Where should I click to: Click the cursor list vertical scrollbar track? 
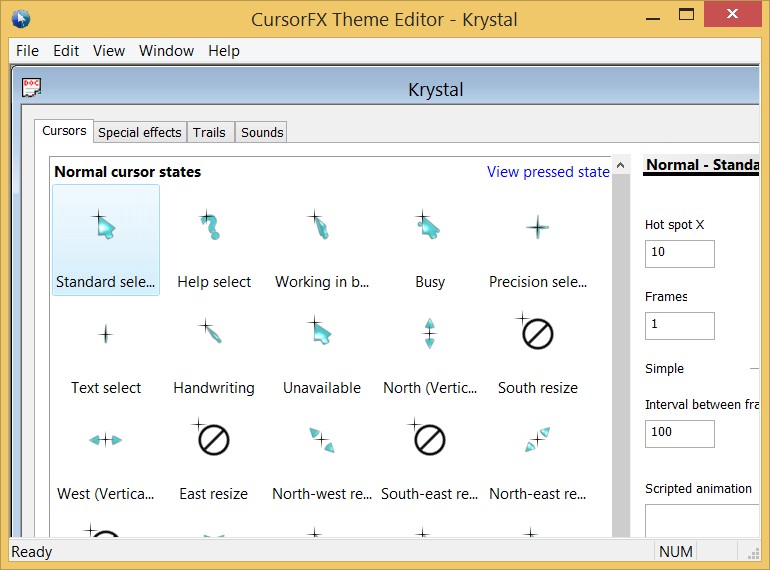click(621, 355)
